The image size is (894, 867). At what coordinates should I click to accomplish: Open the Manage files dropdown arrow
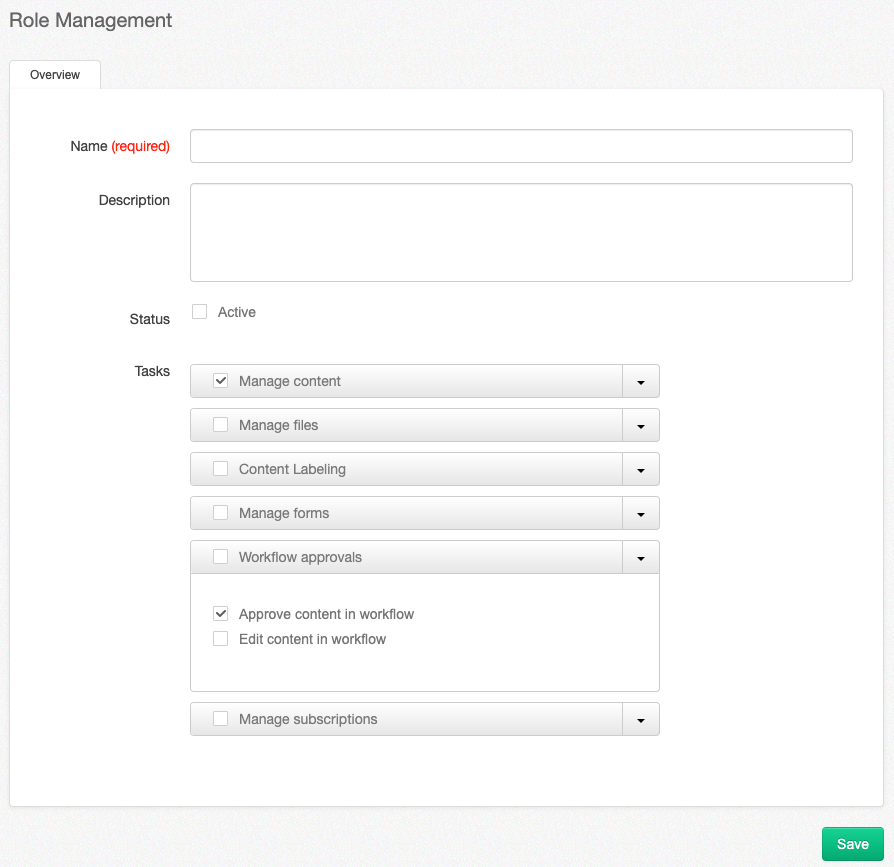(x=640, y=424)
